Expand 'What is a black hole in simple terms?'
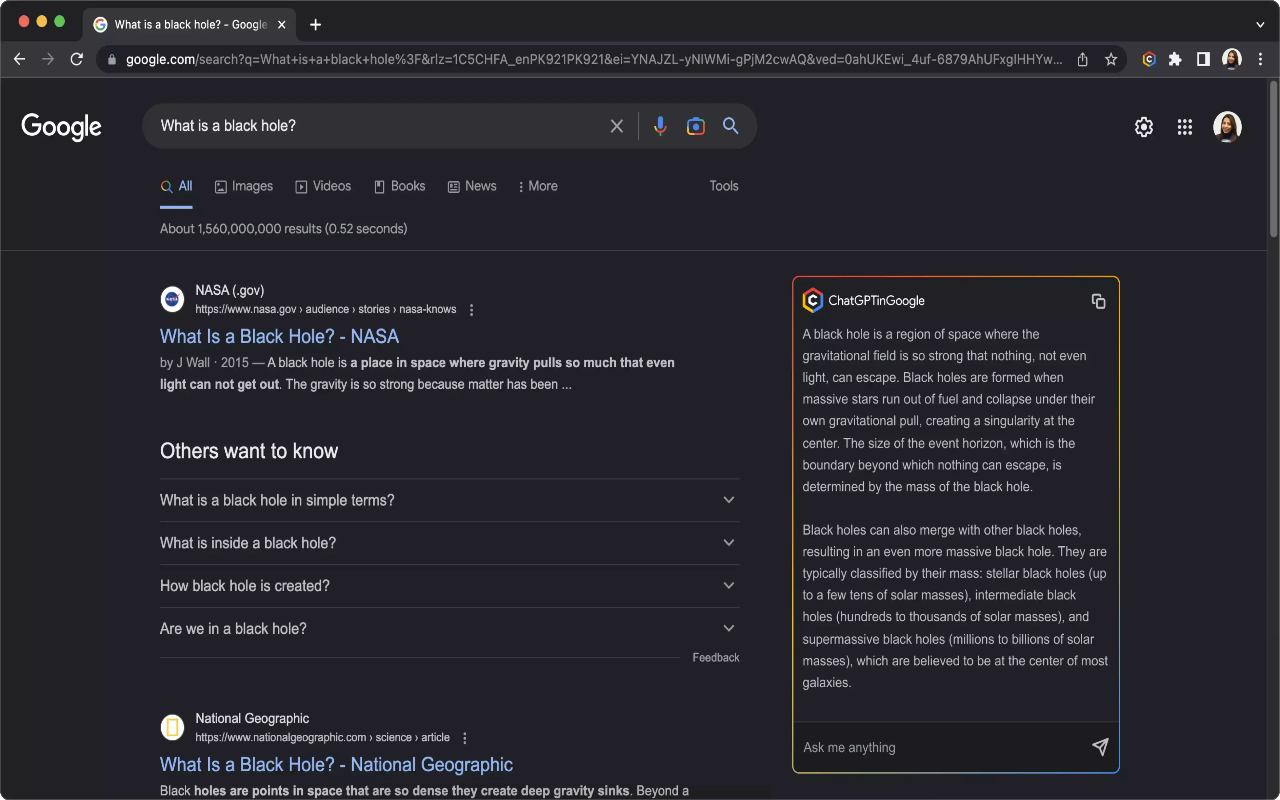Viewport: 1280px width, 800px height. [x=450, y=500]
